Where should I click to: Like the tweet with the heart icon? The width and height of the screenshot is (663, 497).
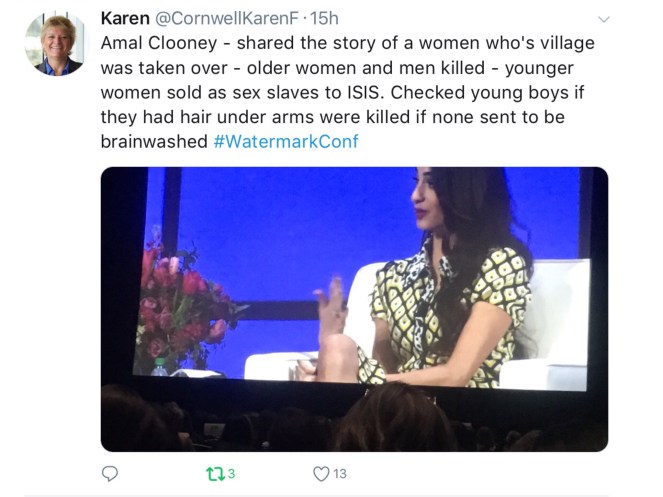pos(320,473)
